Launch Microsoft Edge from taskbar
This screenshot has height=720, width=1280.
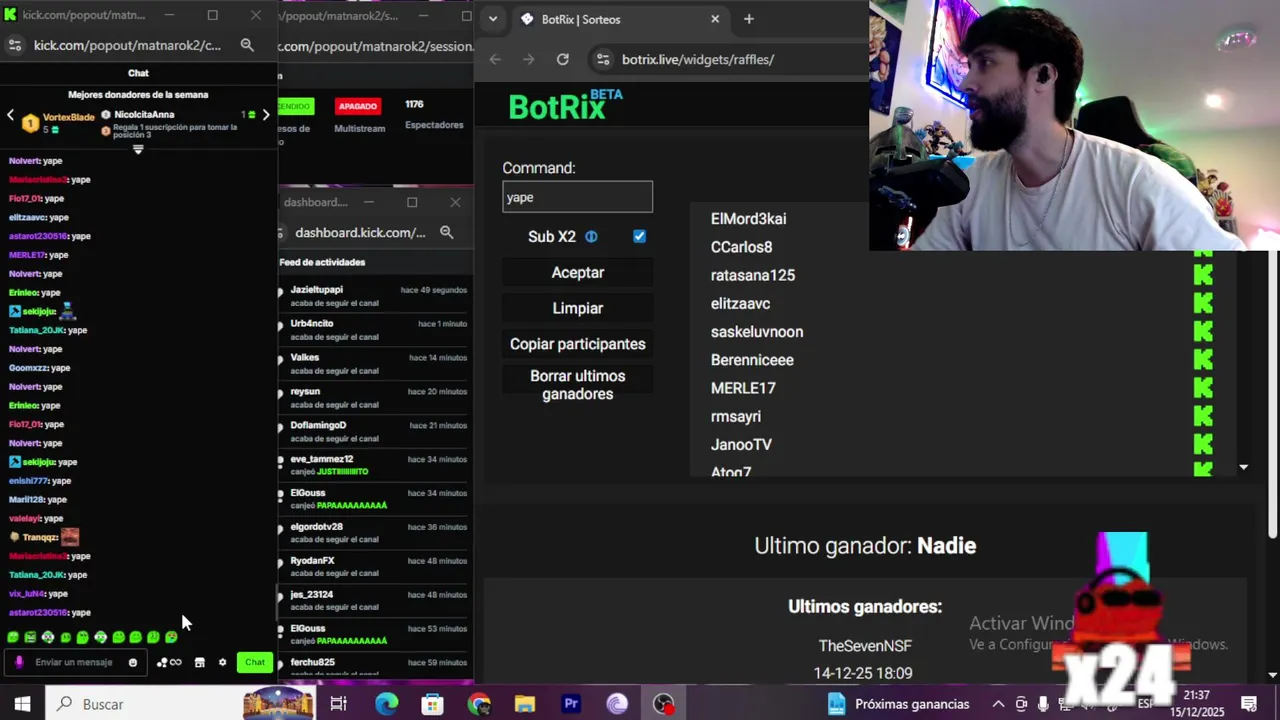(386, 704)
